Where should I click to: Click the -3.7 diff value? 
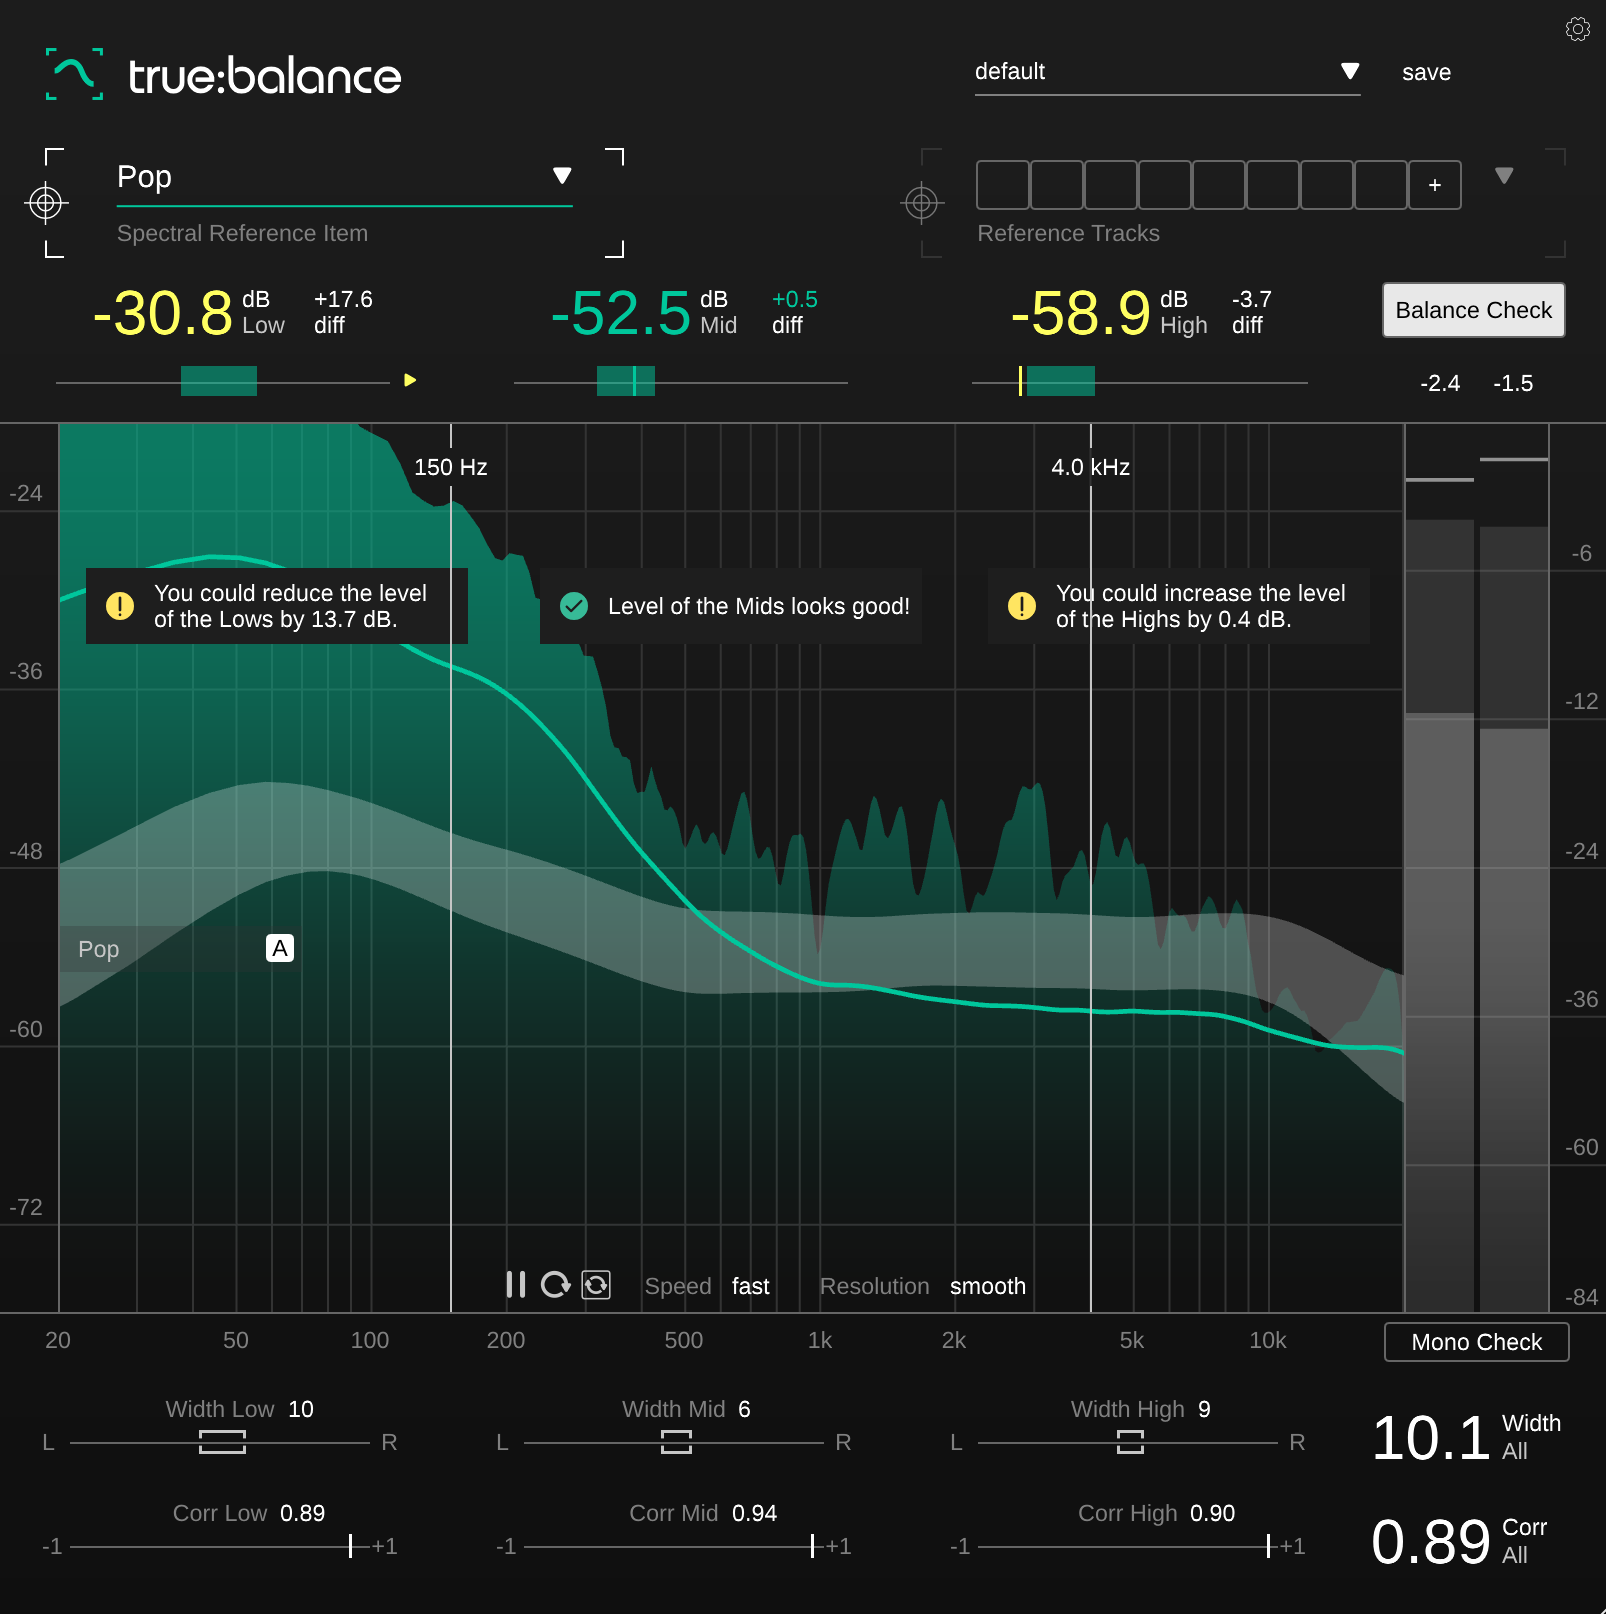click(x=1252, y=300)
